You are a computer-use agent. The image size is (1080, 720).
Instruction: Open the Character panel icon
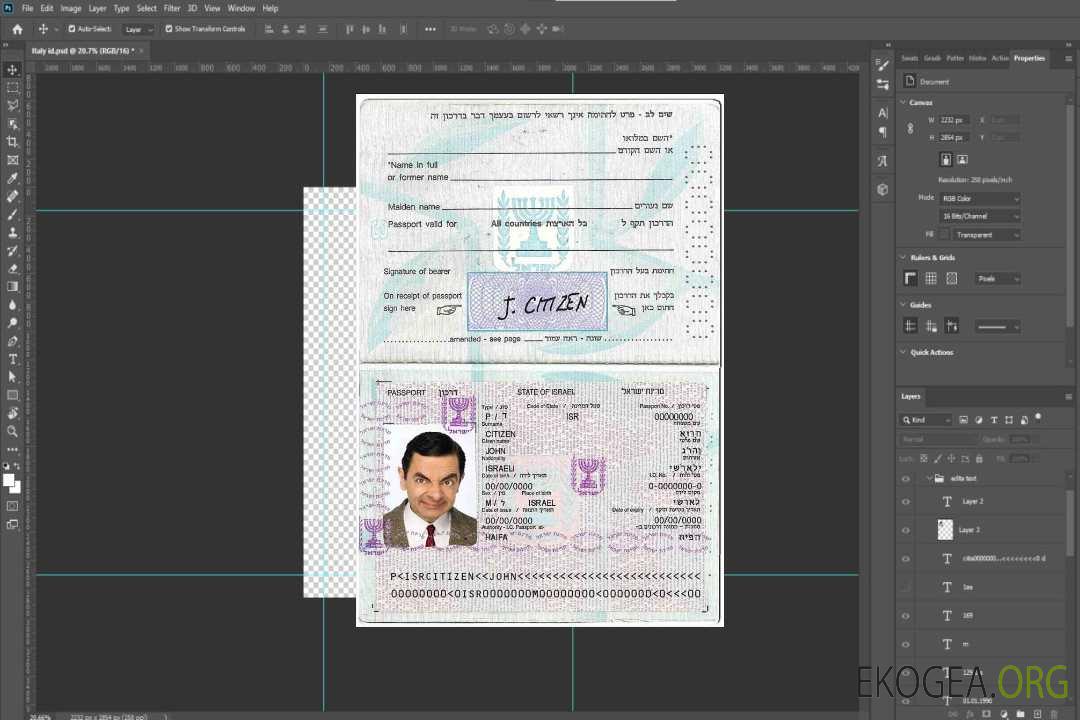[x=883, y=113]
